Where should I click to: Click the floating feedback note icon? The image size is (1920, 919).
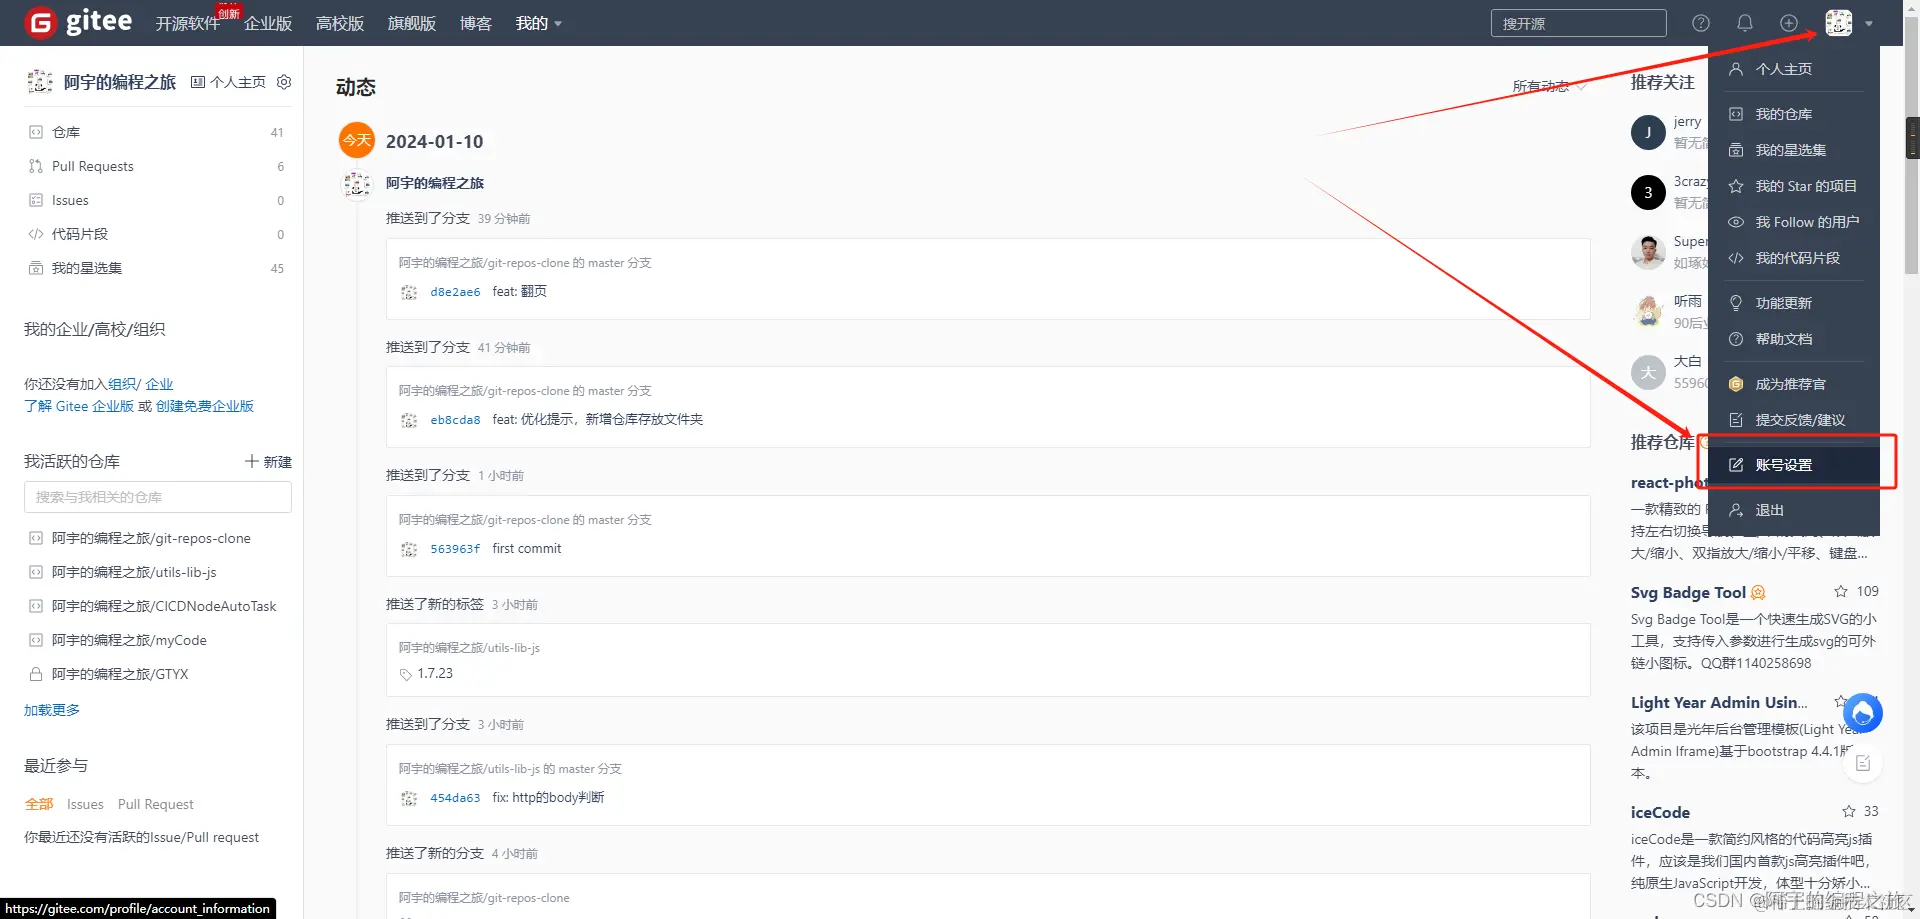click(x=1863, y=763)
